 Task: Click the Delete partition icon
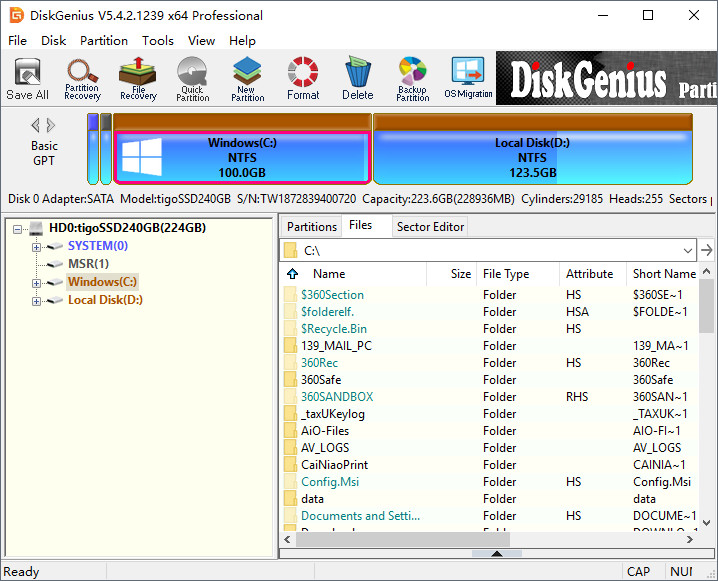[x=357, y=79]
